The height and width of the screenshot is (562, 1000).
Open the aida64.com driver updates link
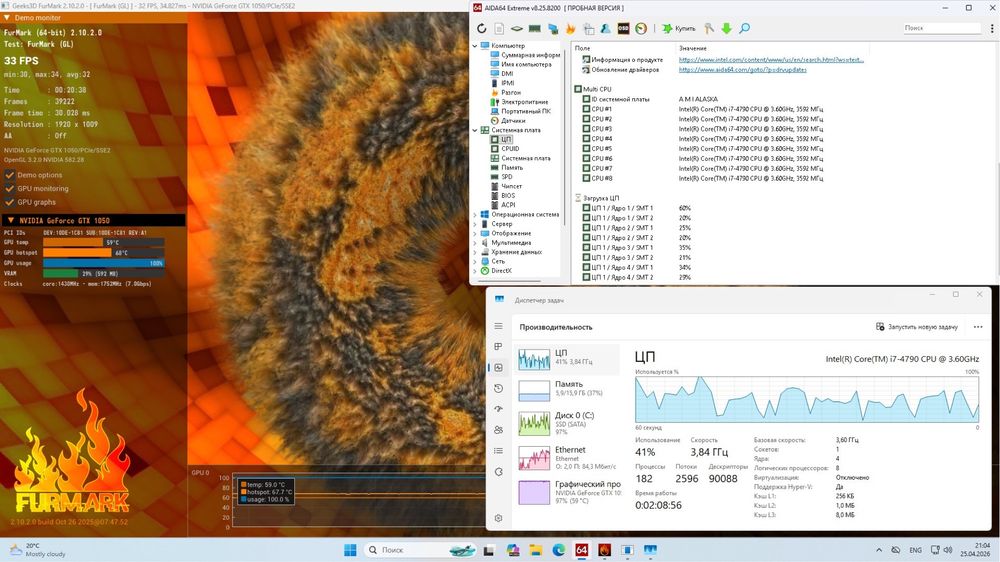[x=742, y=70]
